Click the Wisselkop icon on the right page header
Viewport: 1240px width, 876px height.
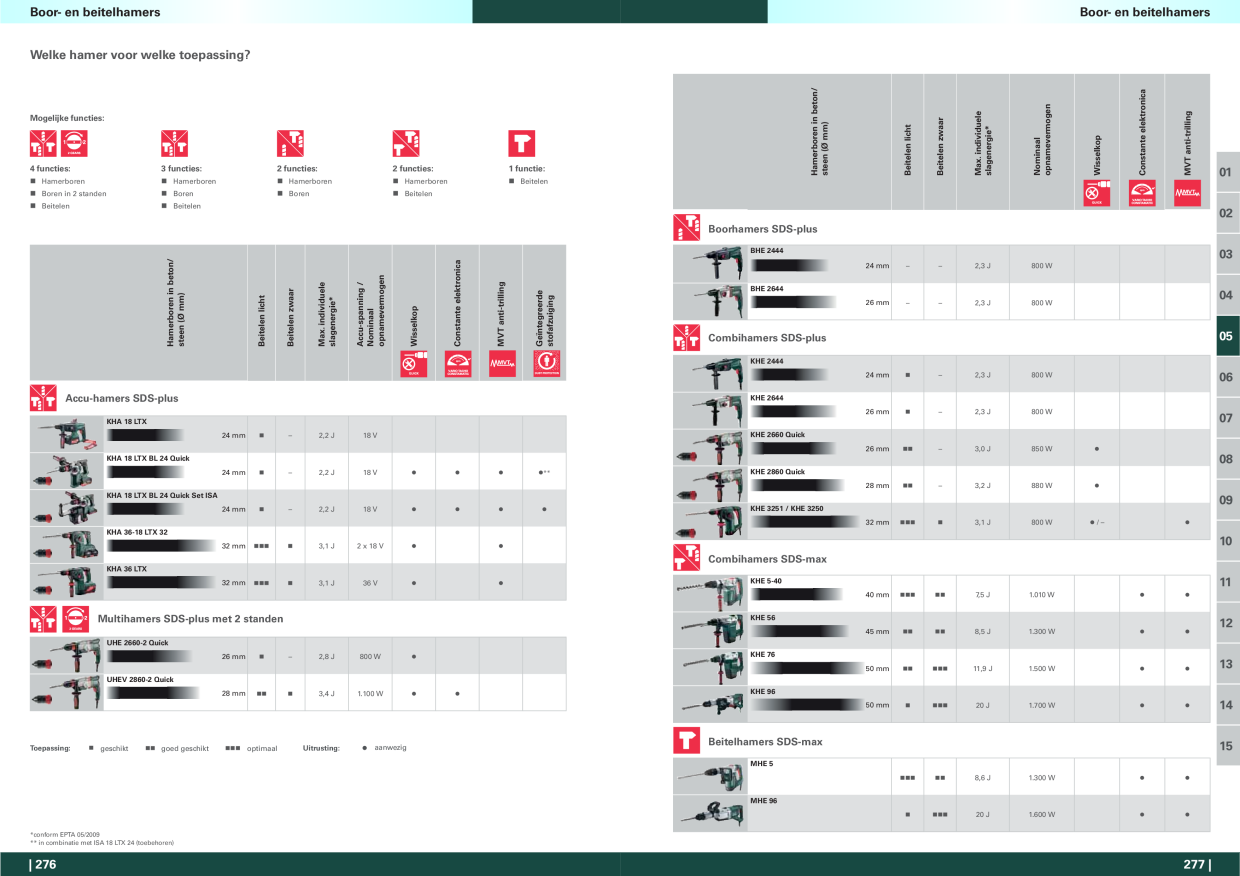[x=1097, y=193]
